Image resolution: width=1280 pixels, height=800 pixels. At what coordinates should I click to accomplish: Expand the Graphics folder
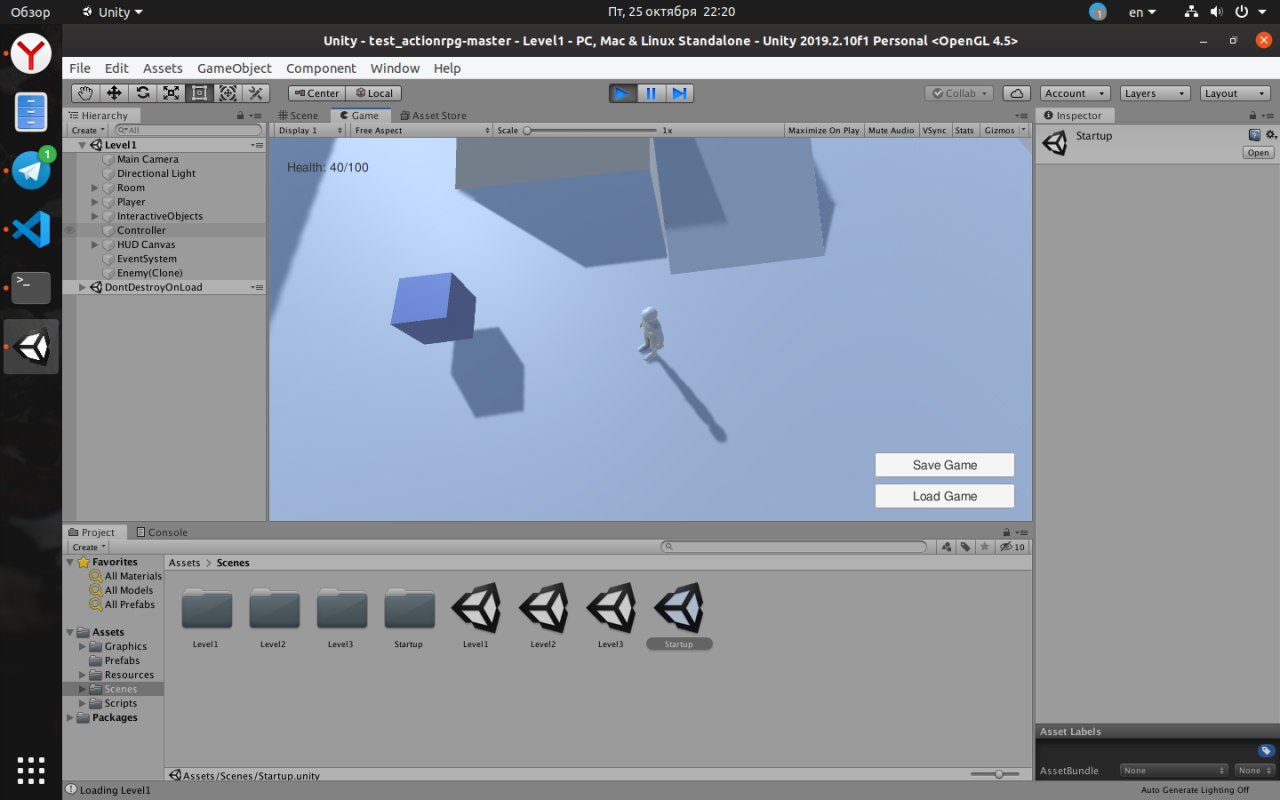(83, 646)
